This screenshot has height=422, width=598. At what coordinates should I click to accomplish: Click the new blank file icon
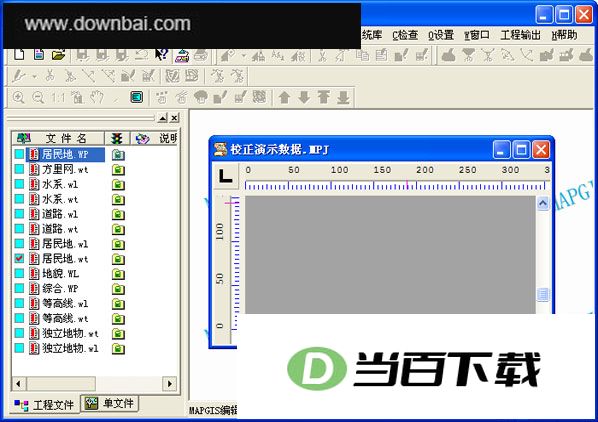tap(19, 55)
